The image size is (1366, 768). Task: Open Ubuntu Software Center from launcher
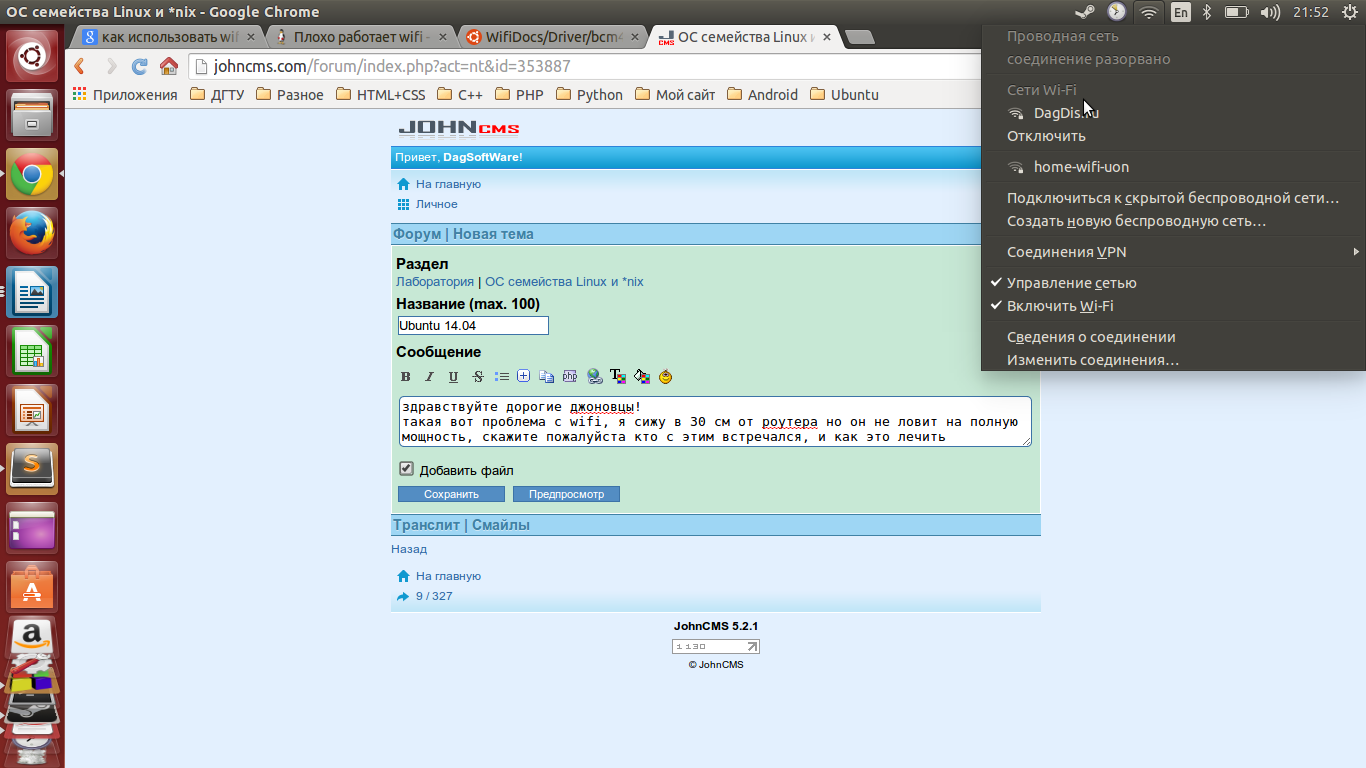32,586
